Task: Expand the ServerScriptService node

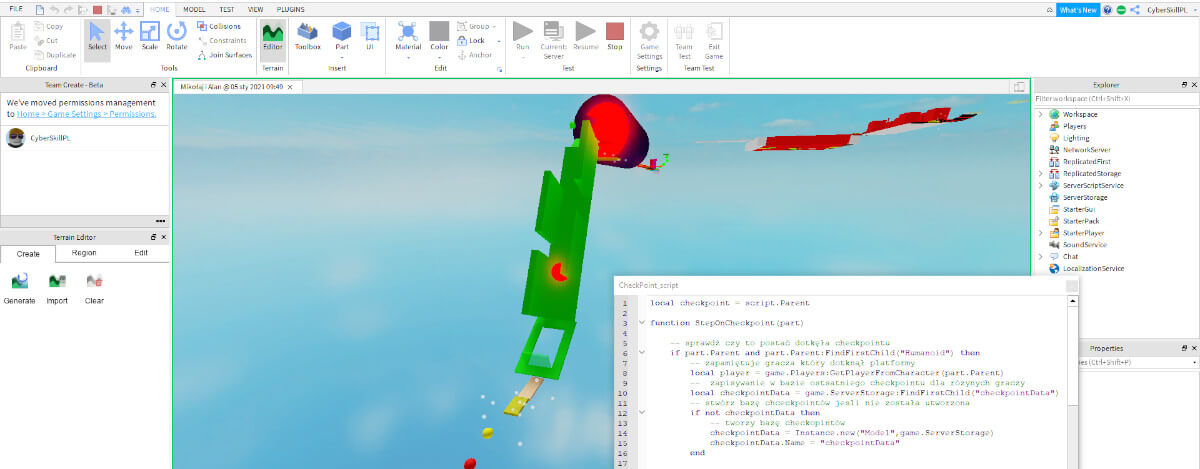Action: pos(1041,185)
